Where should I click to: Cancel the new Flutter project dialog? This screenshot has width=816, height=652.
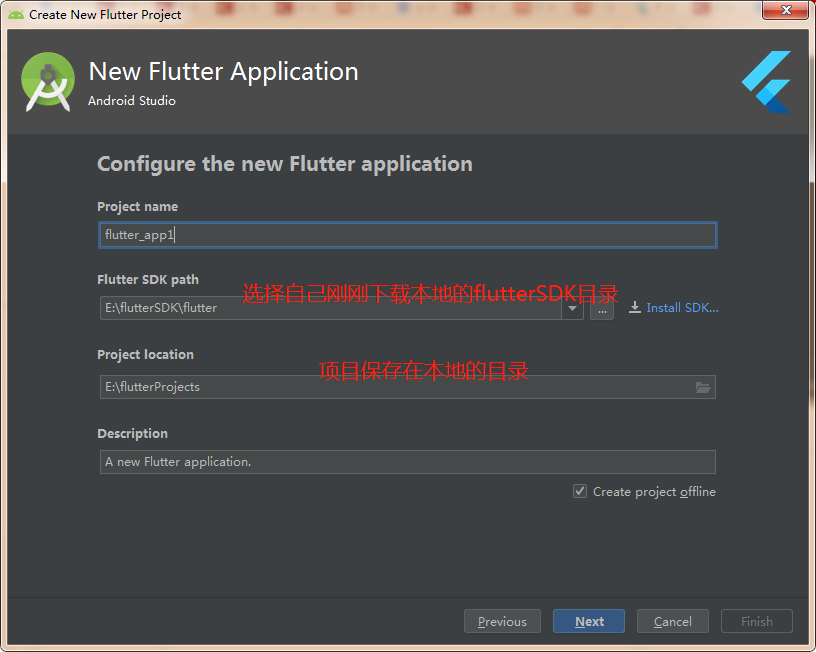672,621
